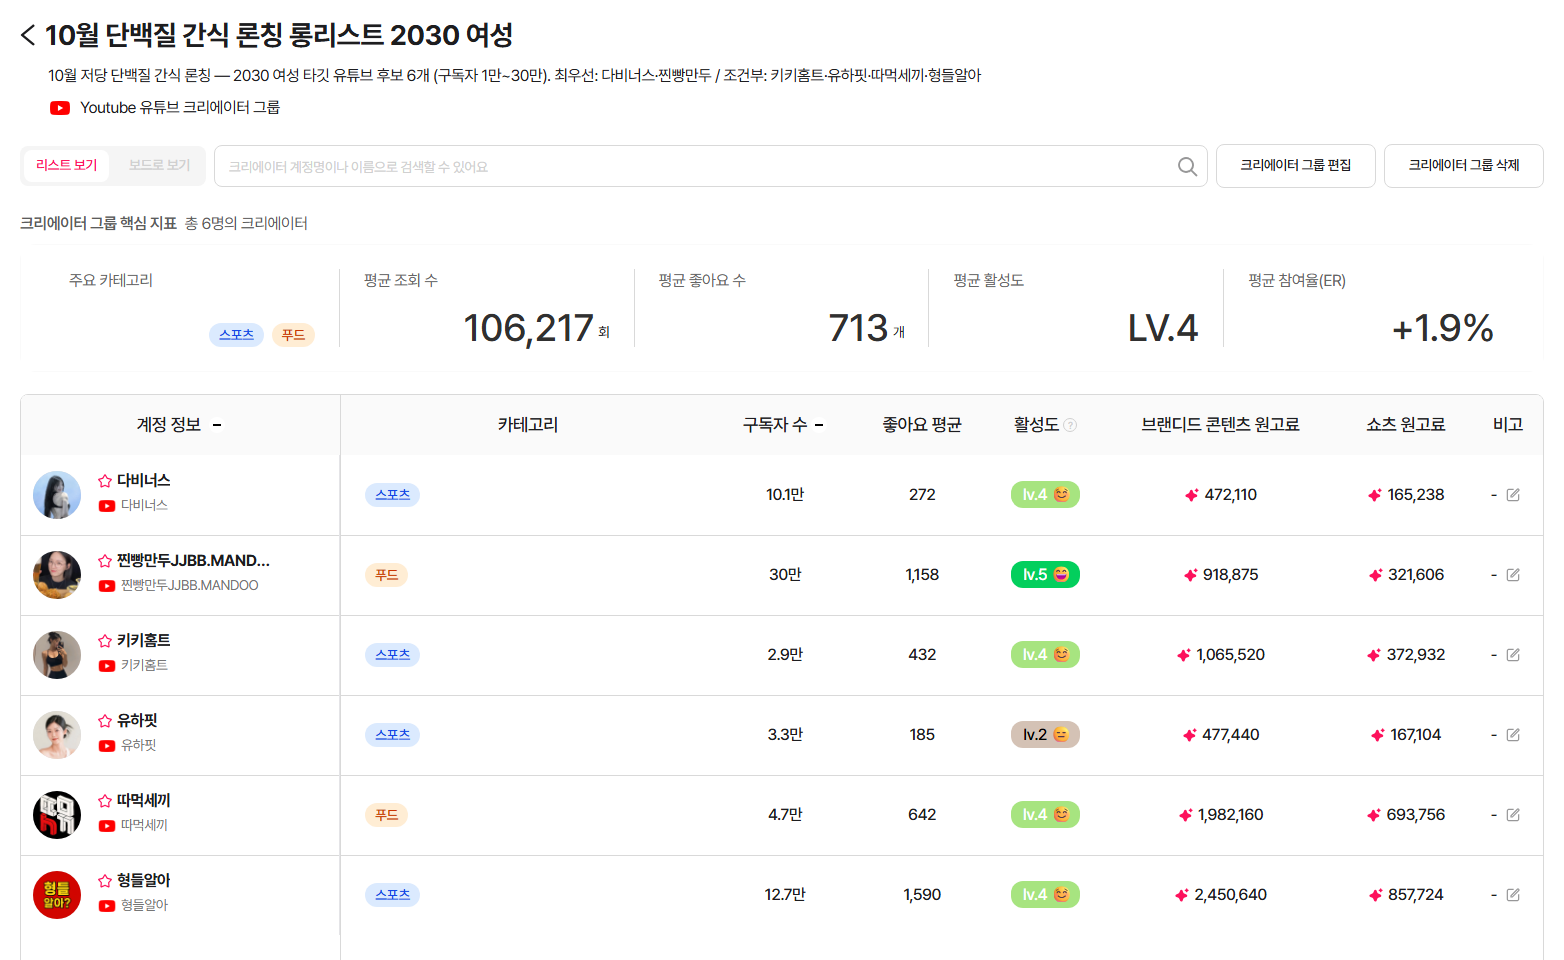The image size is (1564, 960).
Task: Click the lv.2 activity badge for 유하핏
Action: (x=1045, y=735)
